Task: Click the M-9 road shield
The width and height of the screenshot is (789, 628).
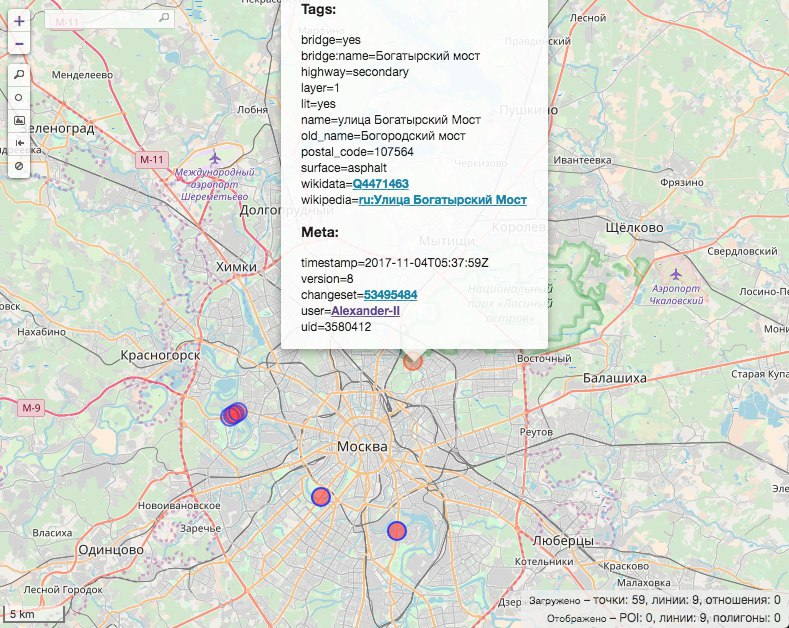Action: click(x=31, y=408)
